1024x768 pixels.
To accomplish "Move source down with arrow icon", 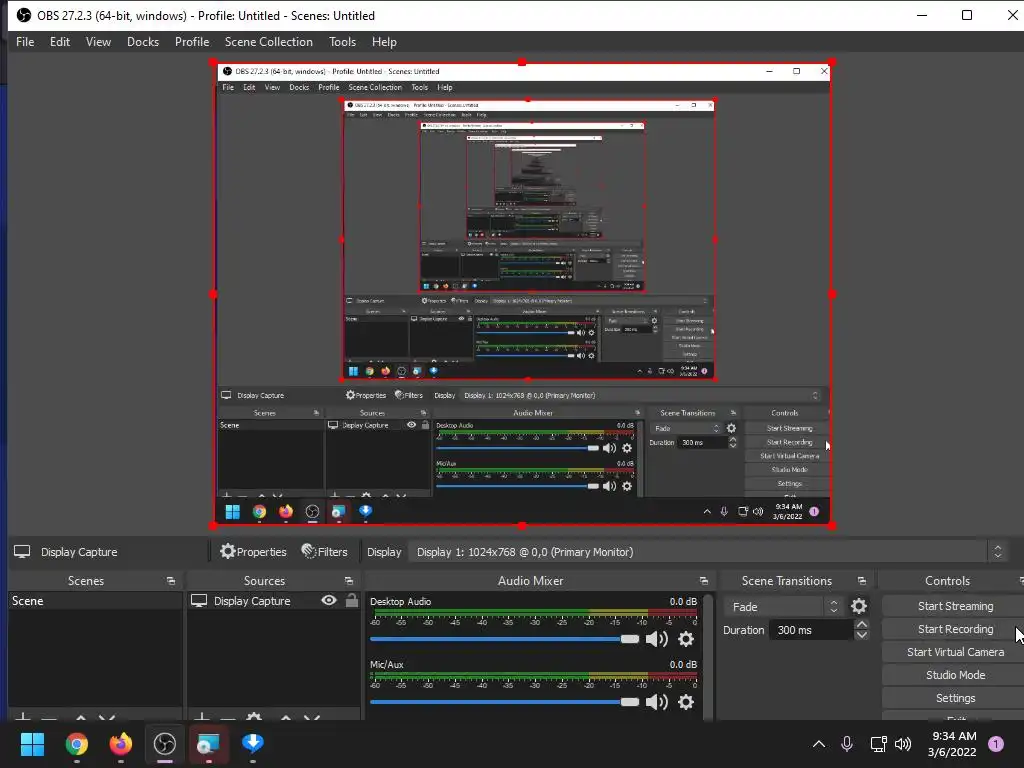I will tap(312, 718).
